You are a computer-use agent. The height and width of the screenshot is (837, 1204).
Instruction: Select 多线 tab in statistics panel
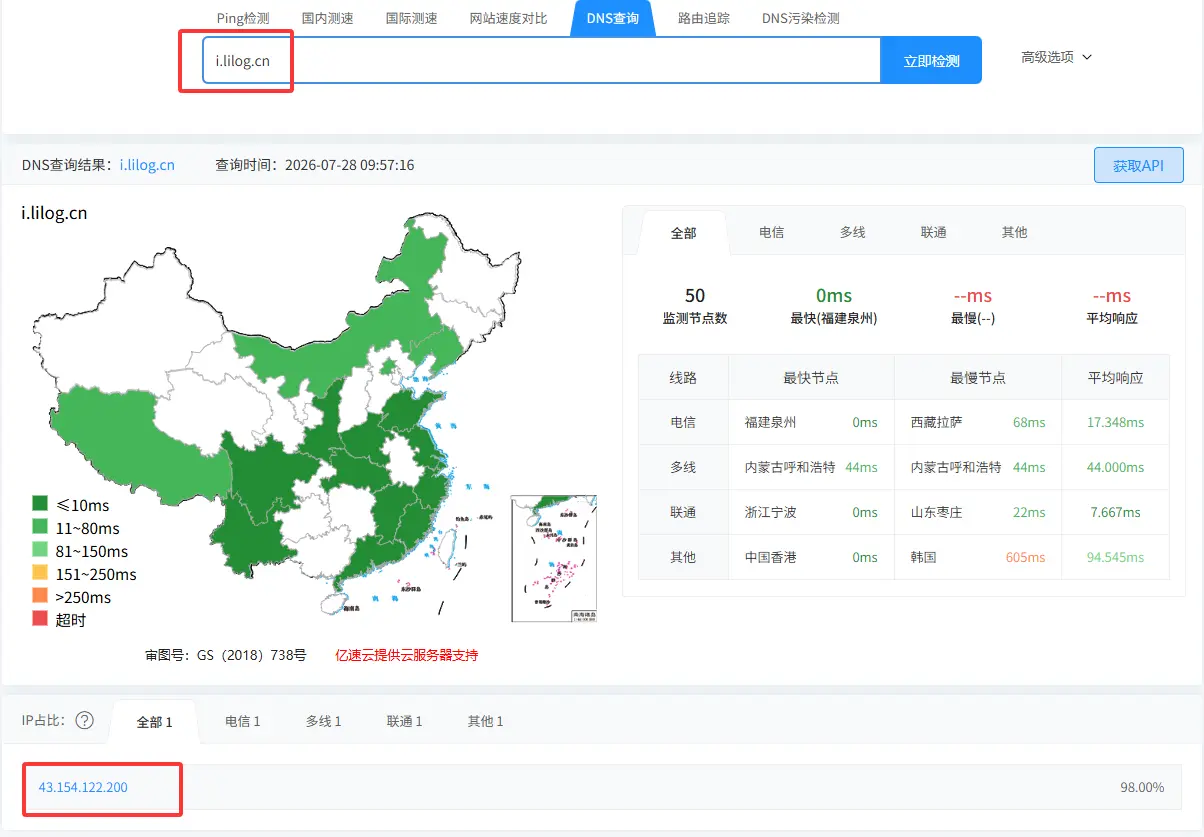[x=852, y=232]
